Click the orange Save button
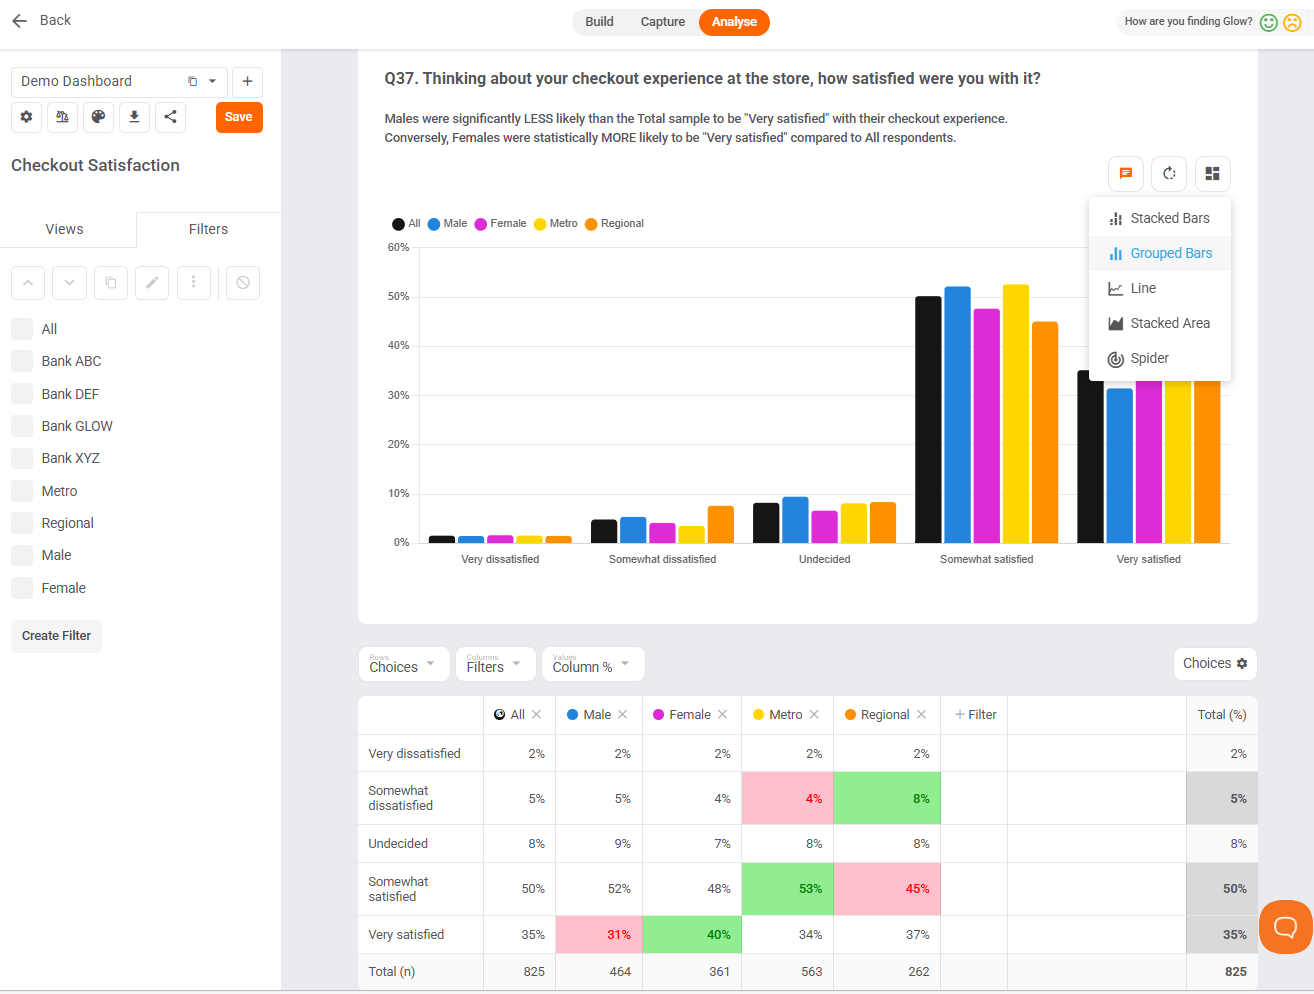 point(239,117)
